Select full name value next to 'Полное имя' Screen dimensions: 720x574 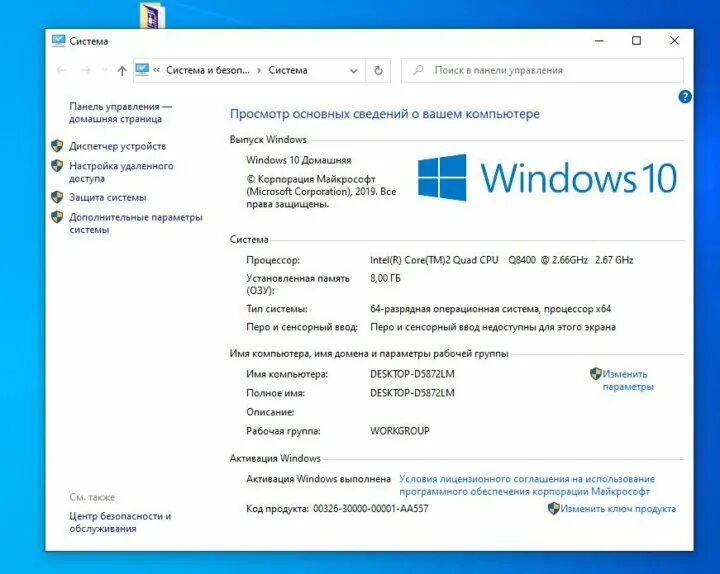pos(412,393)
